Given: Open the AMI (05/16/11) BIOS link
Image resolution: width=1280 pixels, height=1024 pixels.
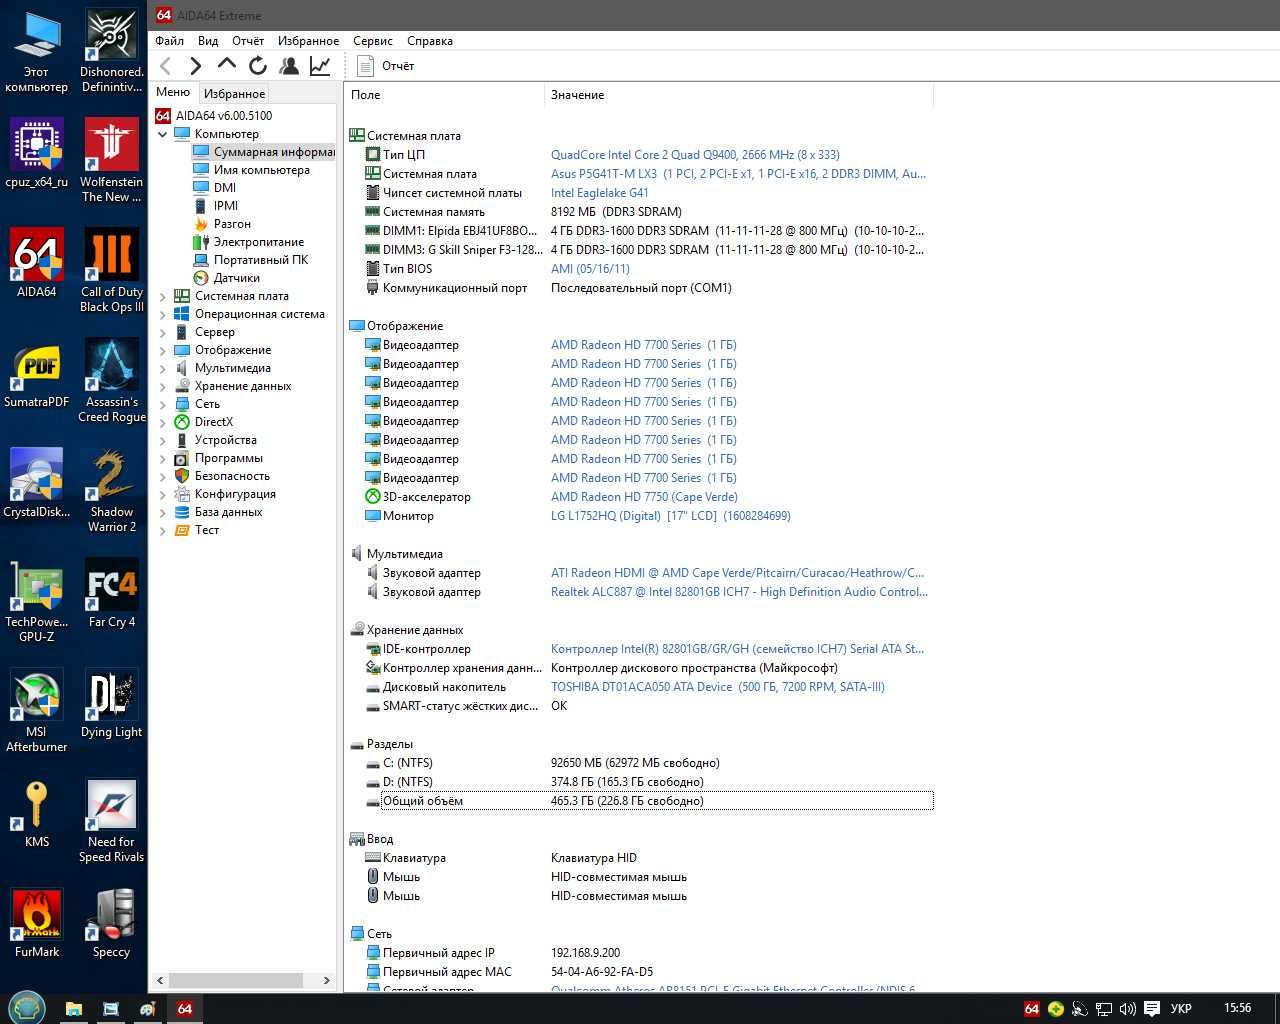Looking at the screenshot, I should pyautogui.click(x=590, y=269).
